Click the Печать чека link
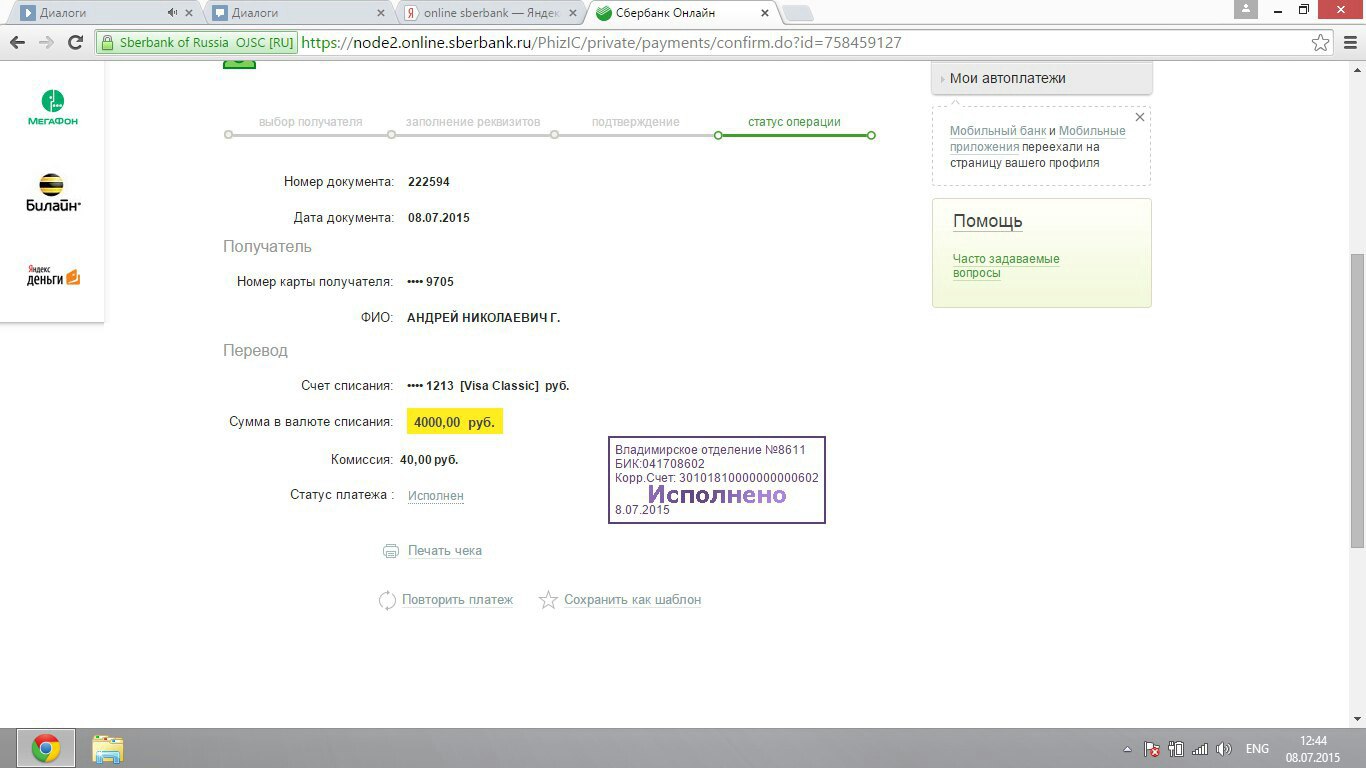Image resolution: width=1366 pixels, height=768 pixels. point(445,551)
